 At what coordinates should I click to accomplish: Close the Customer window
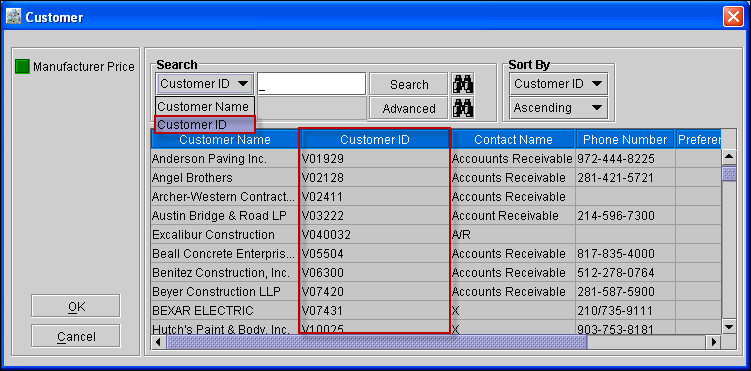tap(733, 18)
